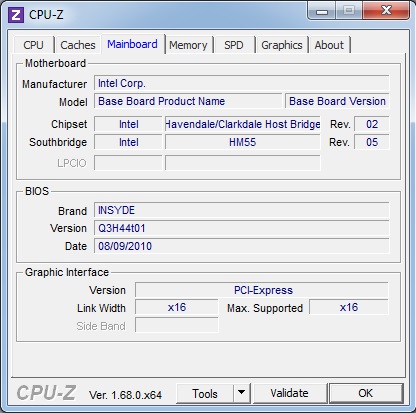
Task: Open the Caches tab
Action: pos(78,45)
